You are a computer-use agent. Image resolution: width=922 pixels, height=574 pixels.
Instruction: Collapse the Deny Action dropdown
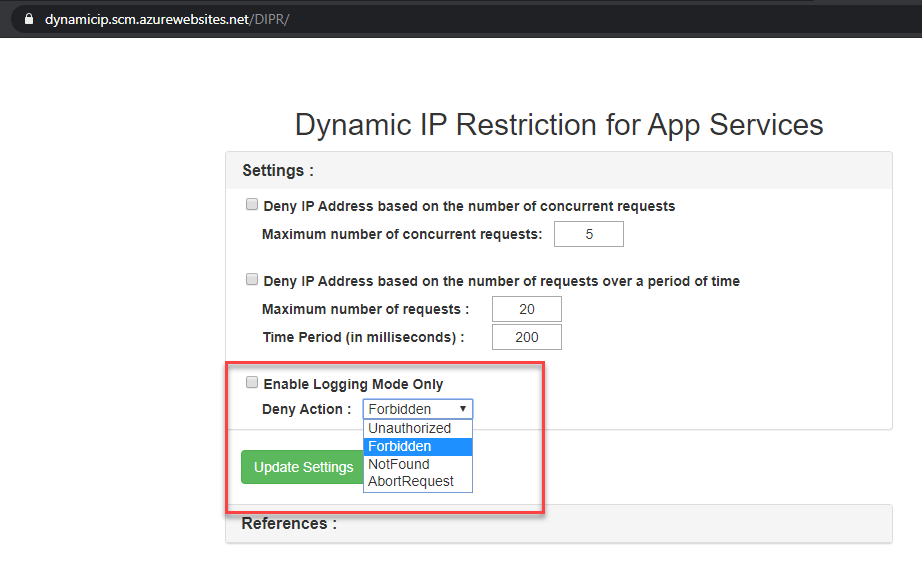[x=417, y=409]
